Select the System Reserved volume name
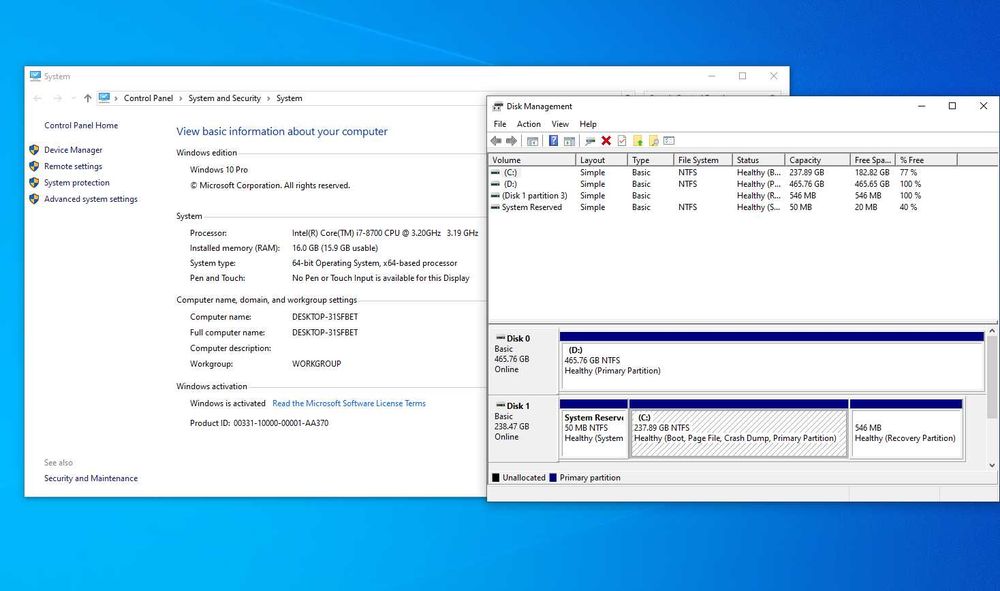This screenshot has width=1000, height=591. click(x=532, y=207)
